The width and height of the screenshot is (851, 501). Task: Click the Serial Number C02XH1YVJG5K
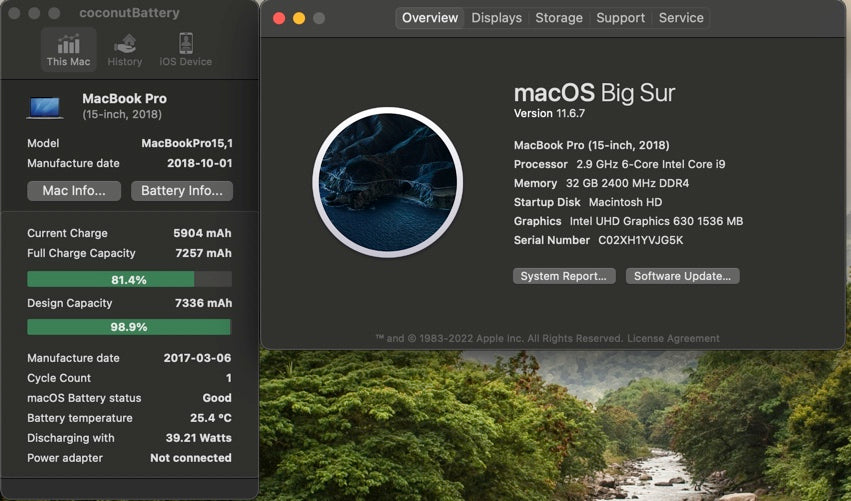(x=599, y=240)
